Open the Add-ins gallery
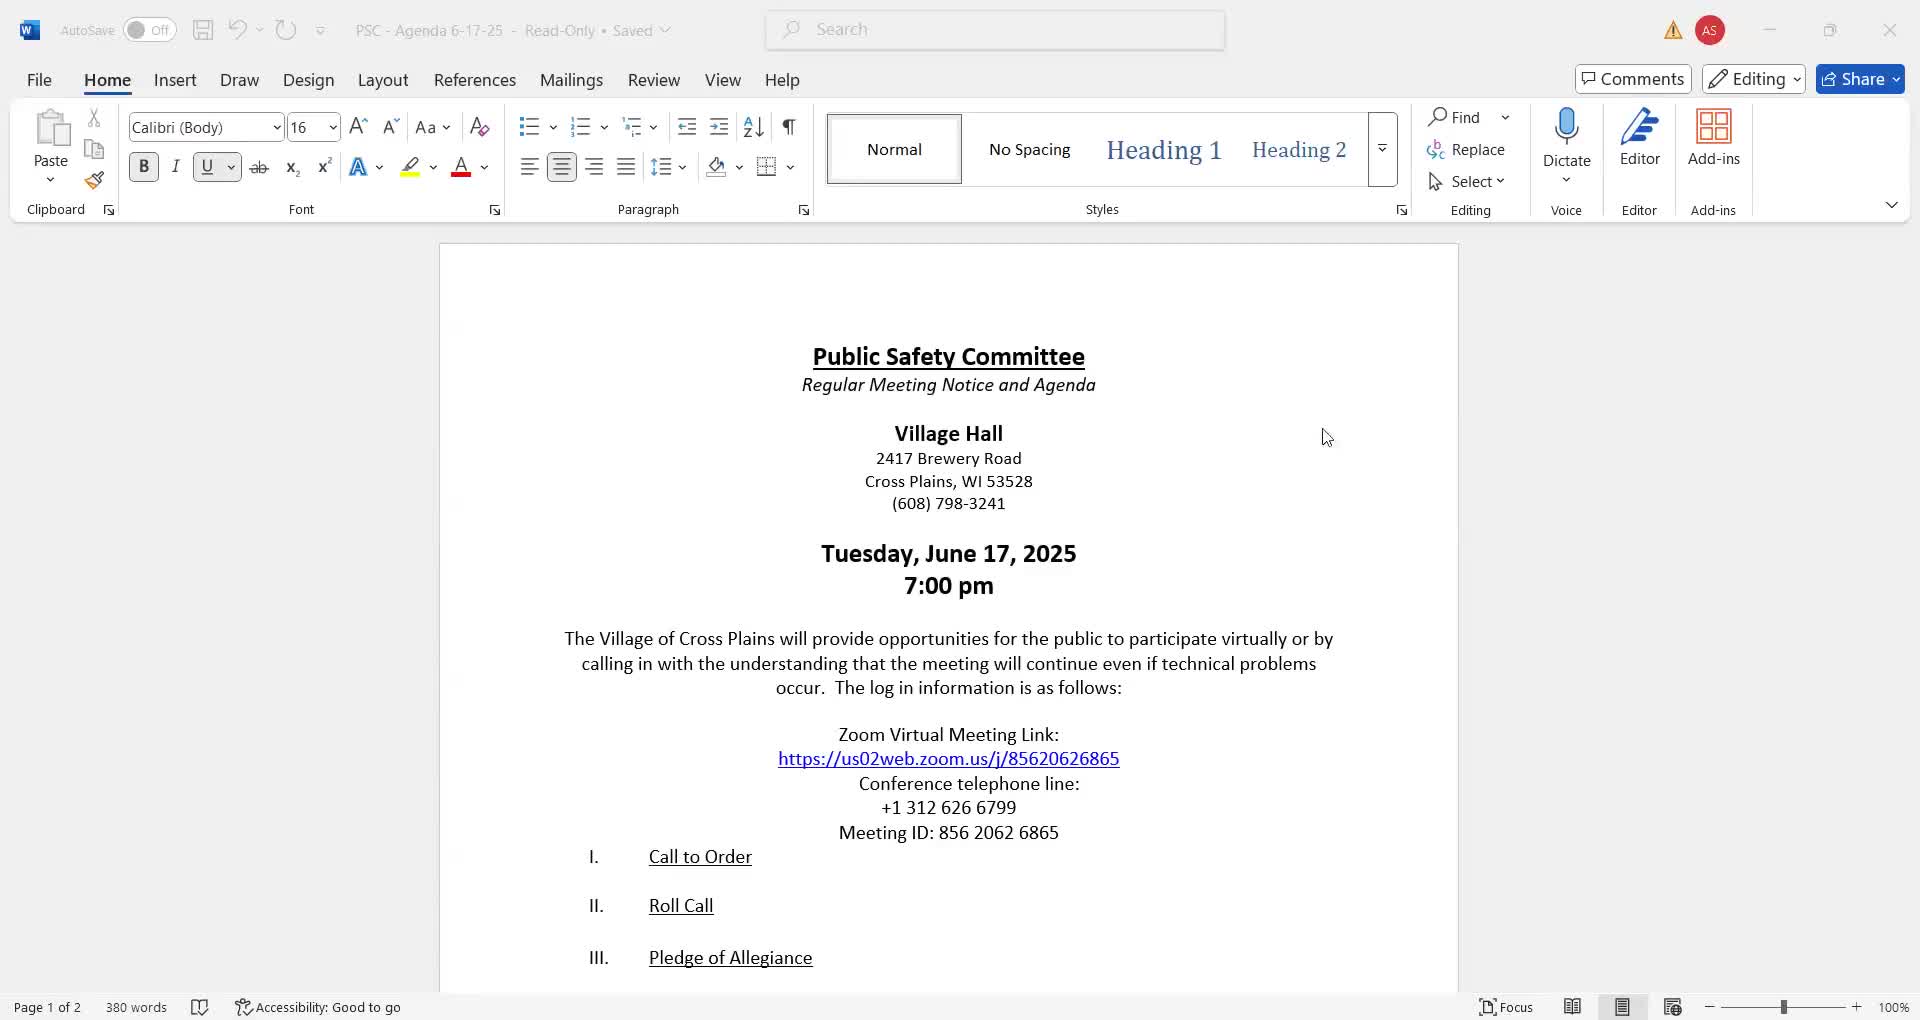This screenshot has width=1920, height=1020. point(1714,138)
